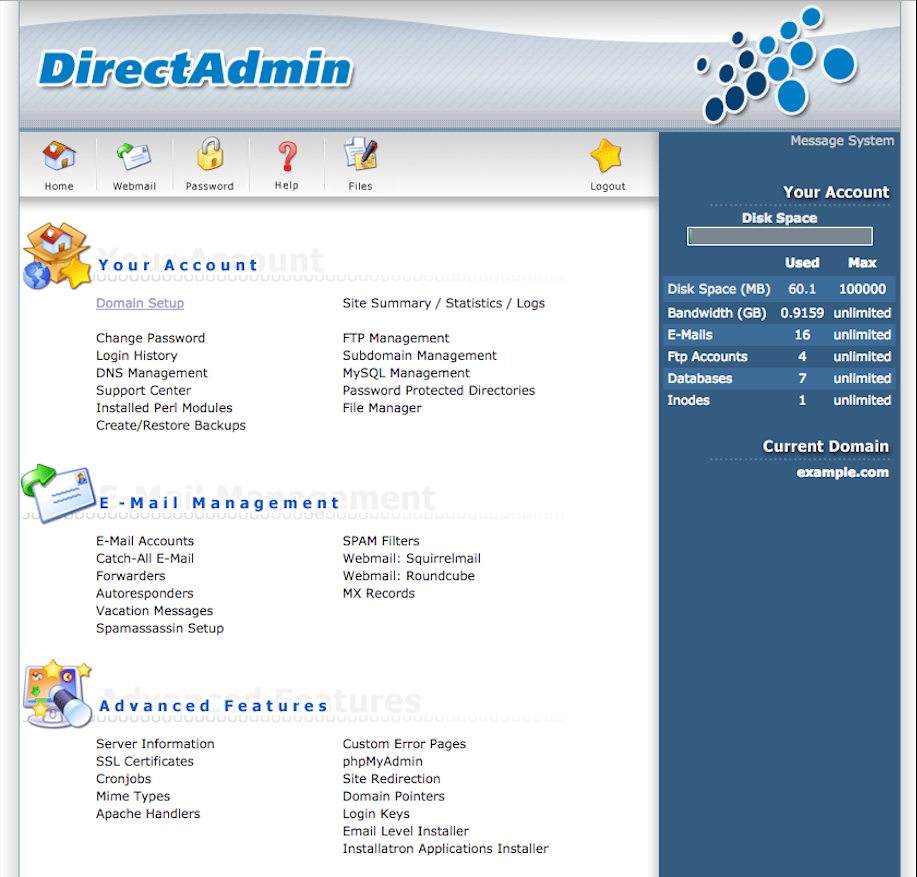Open Login Keys
The width and height of the screenshot is (917, 877).
[x=376, y=814]
